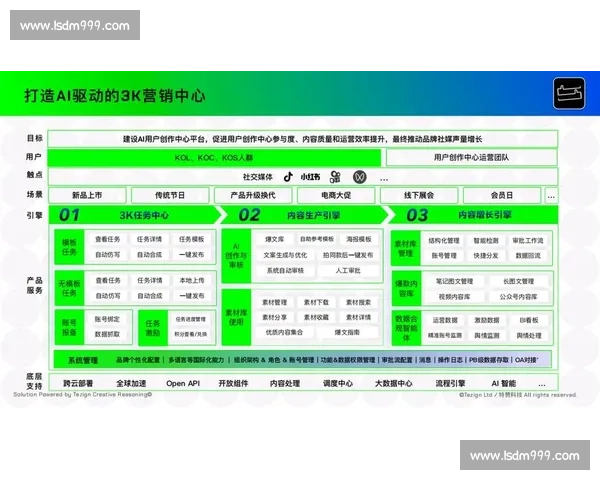Click 人工审批 cell
Screen dimensions: 600x480
point(348,271)
